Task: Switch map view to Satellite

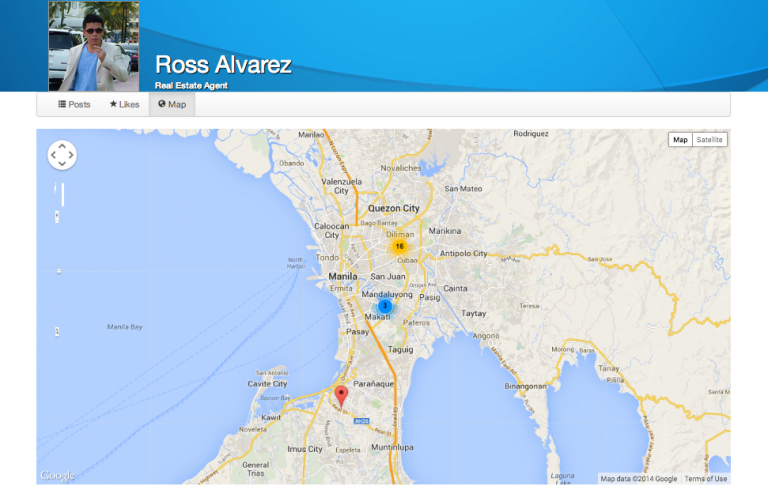Action: coord(709,140)
